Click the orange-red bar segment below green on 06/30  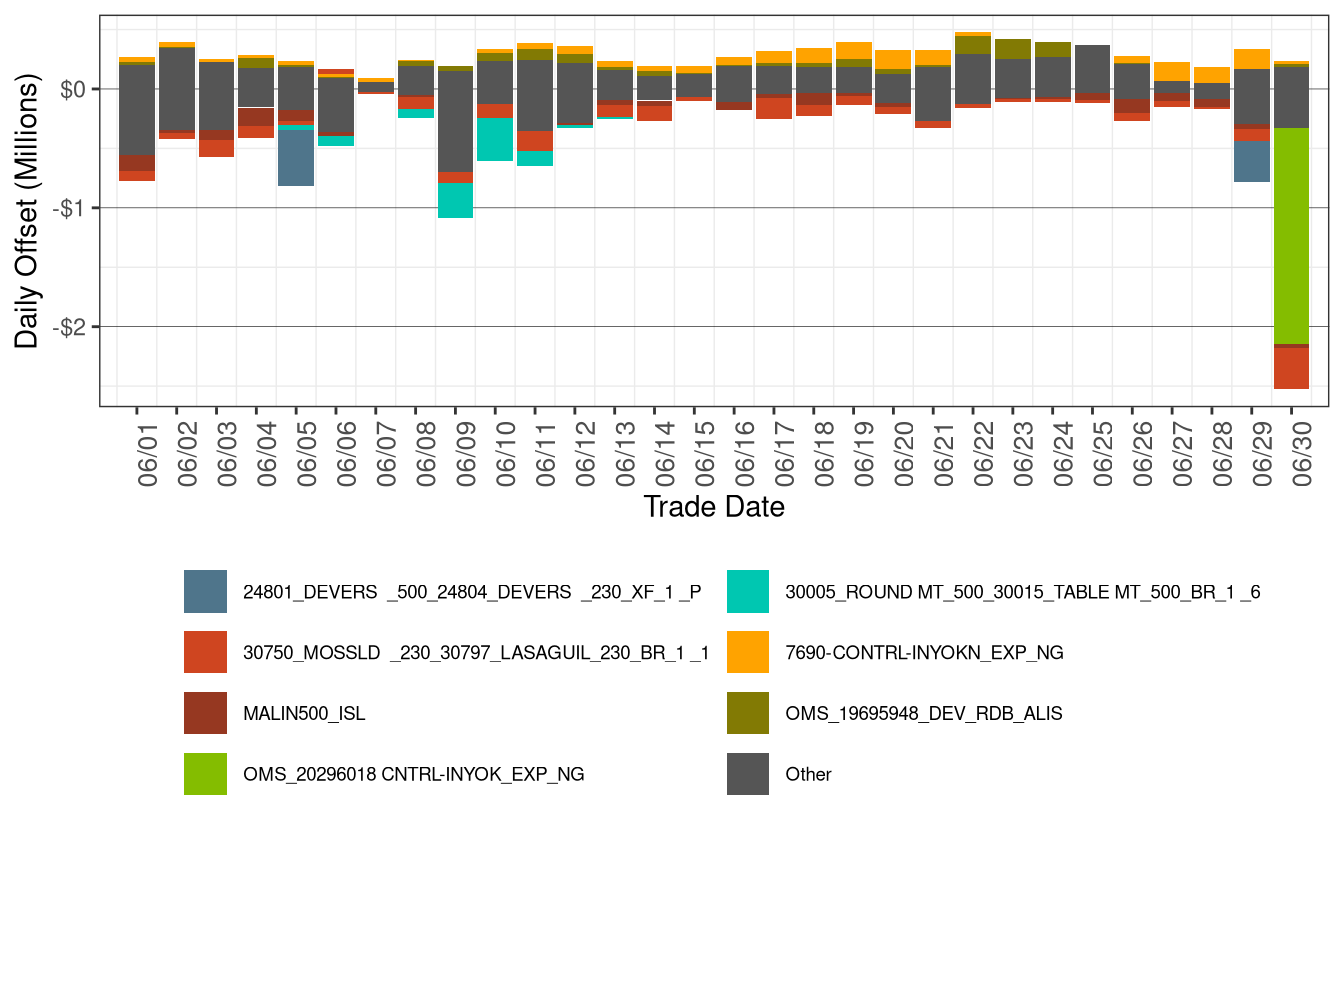pos(1292,368)
